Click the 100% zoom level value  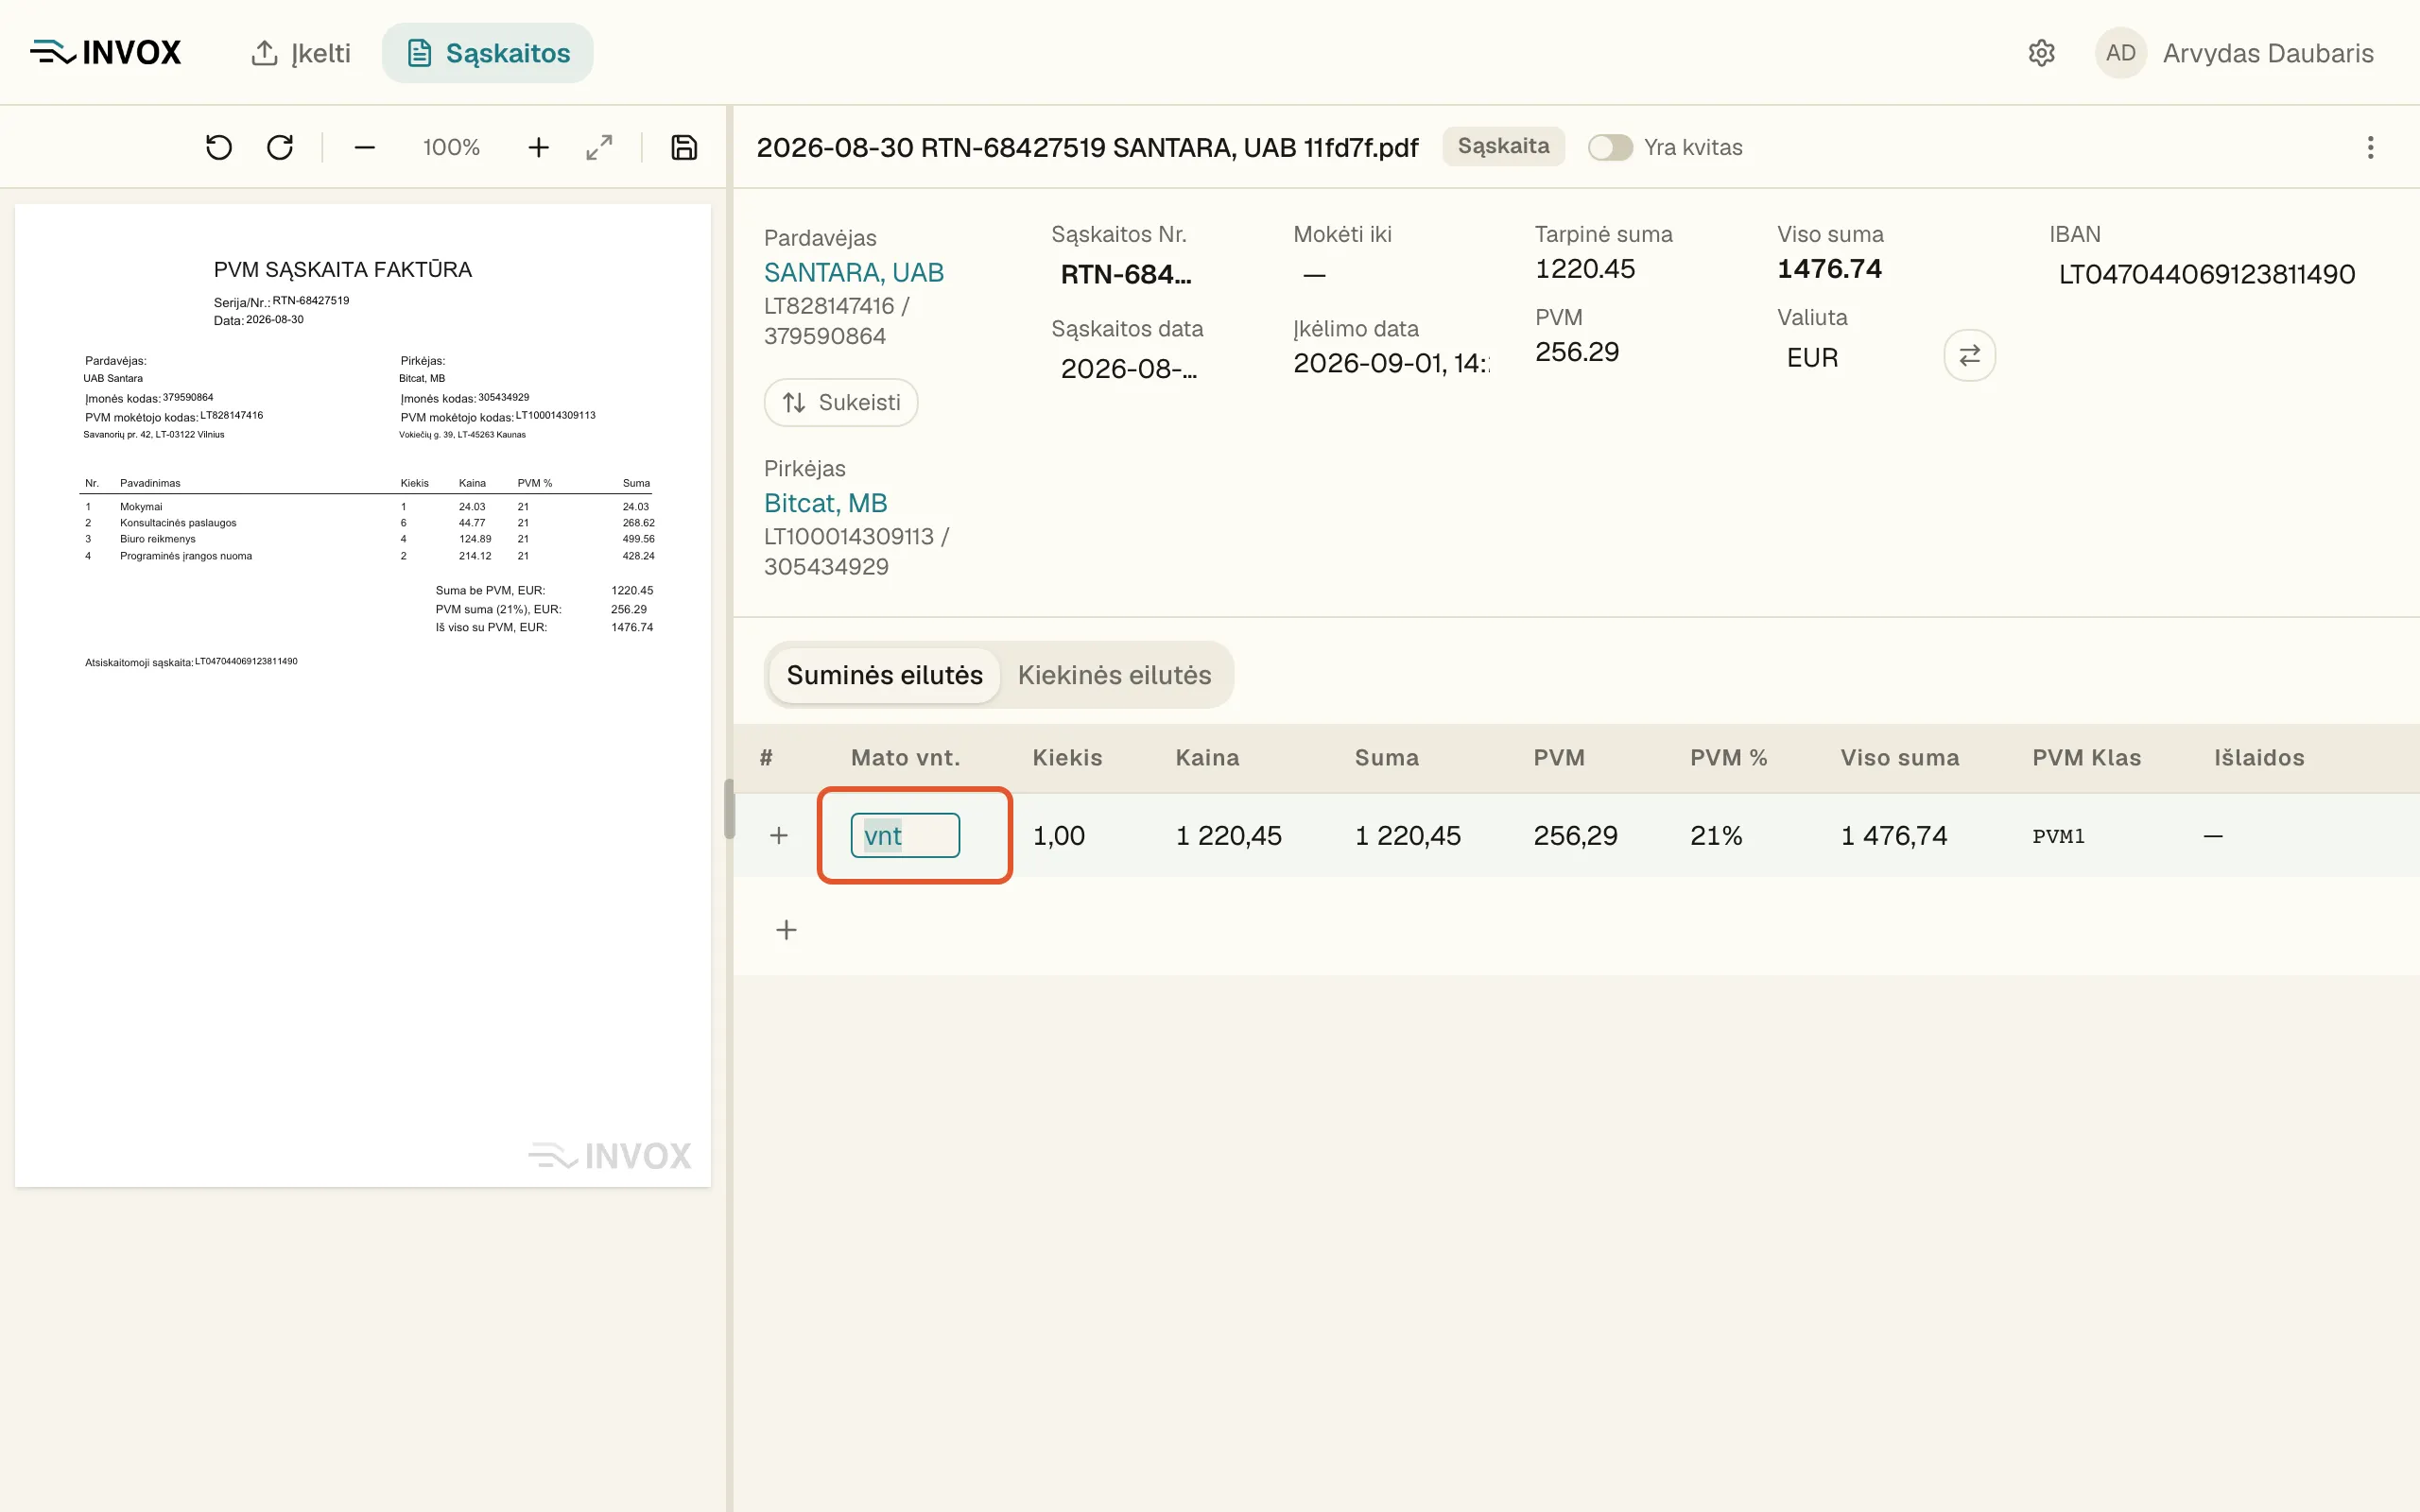(x=451, y=148)
